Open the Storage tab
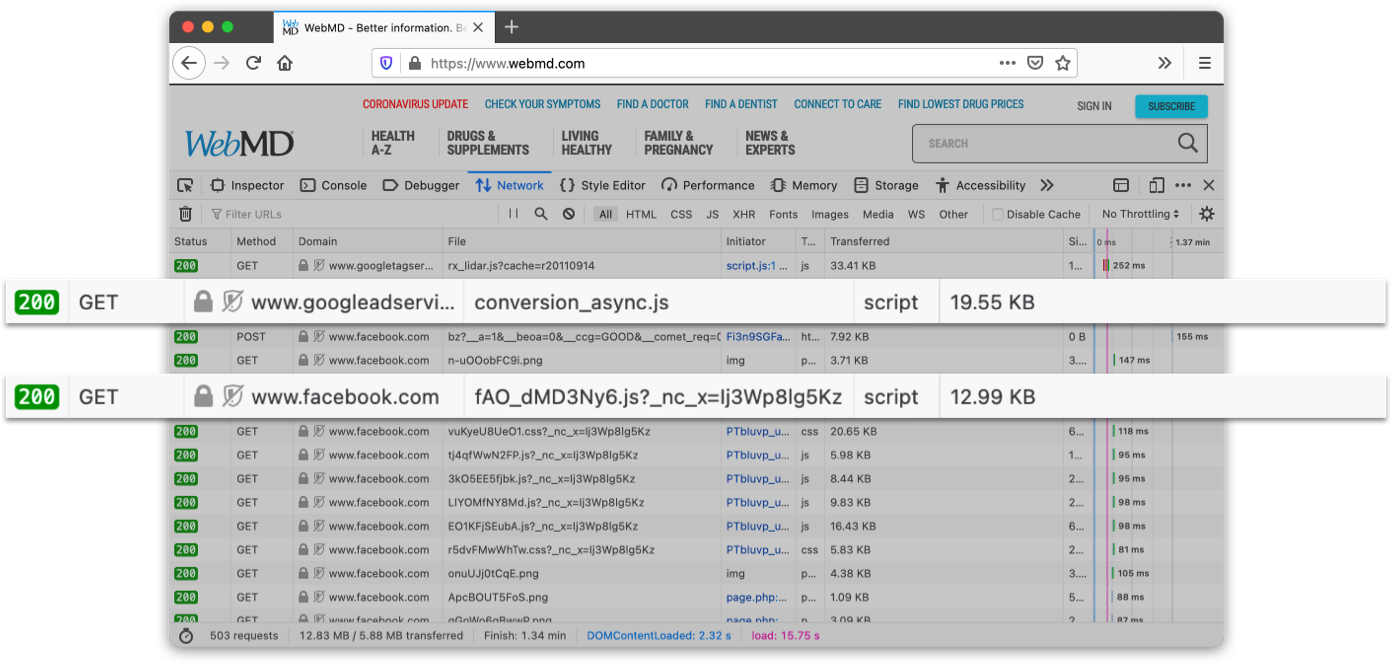1392x664 pixels. pos(886,185)
